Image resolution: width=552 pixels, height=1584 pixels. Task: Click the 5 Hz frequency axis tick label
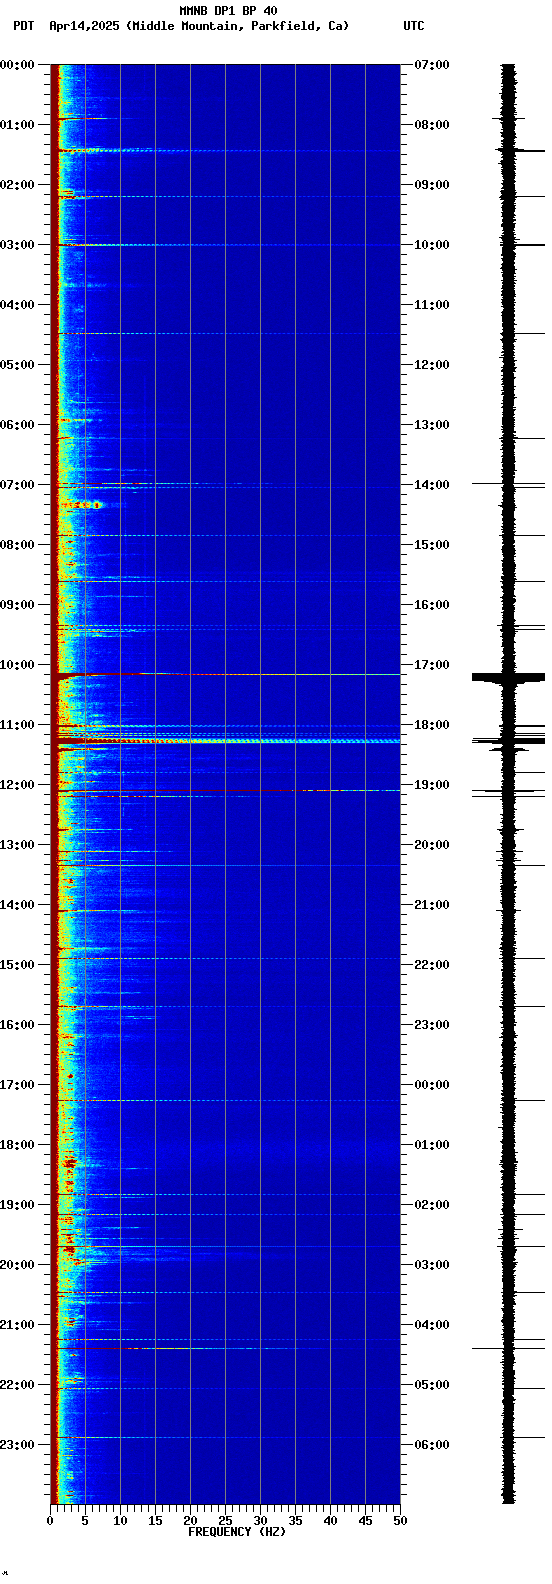pos(85,1521)
